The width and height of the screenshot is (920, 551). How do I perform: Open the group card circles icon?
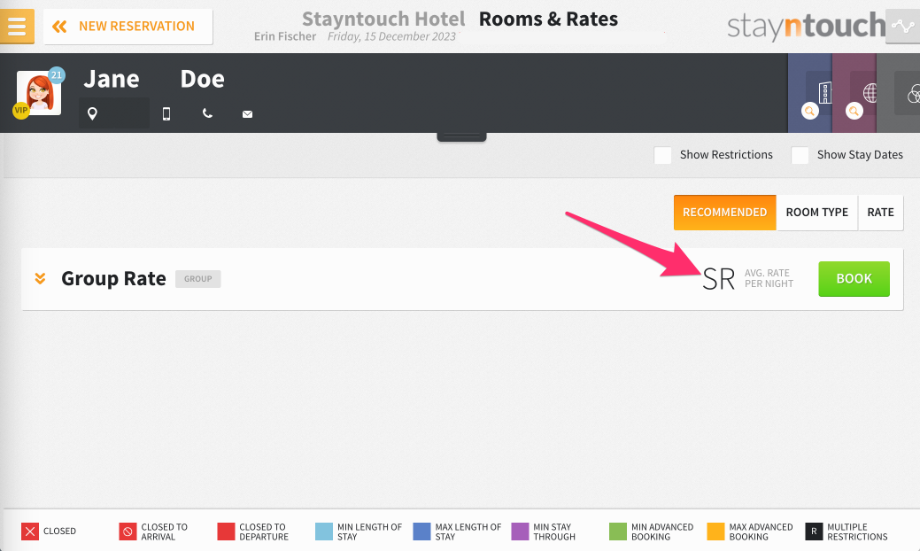[913, 94]
